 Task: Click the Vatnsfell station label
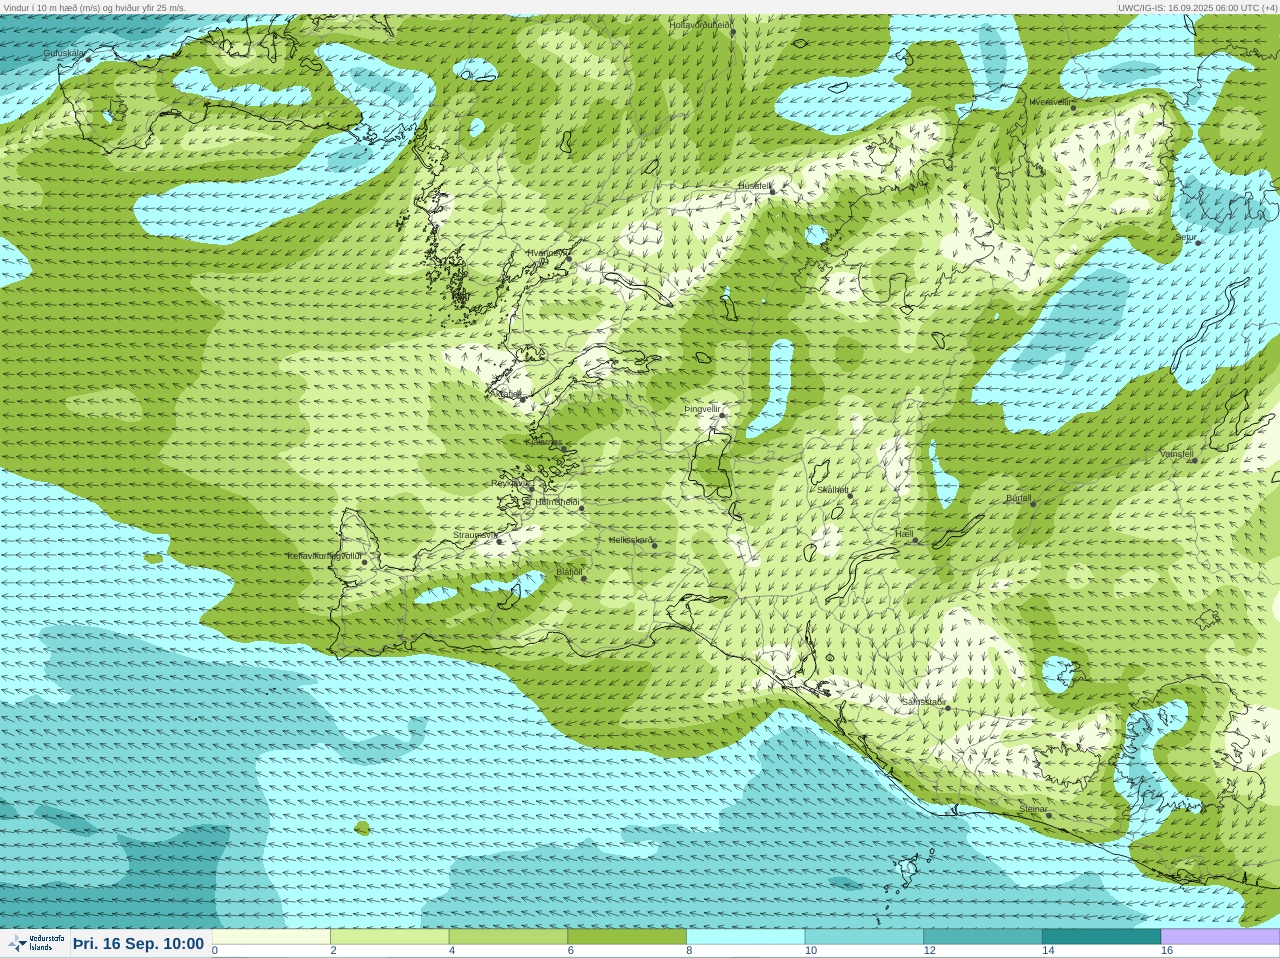[1177, 454]
